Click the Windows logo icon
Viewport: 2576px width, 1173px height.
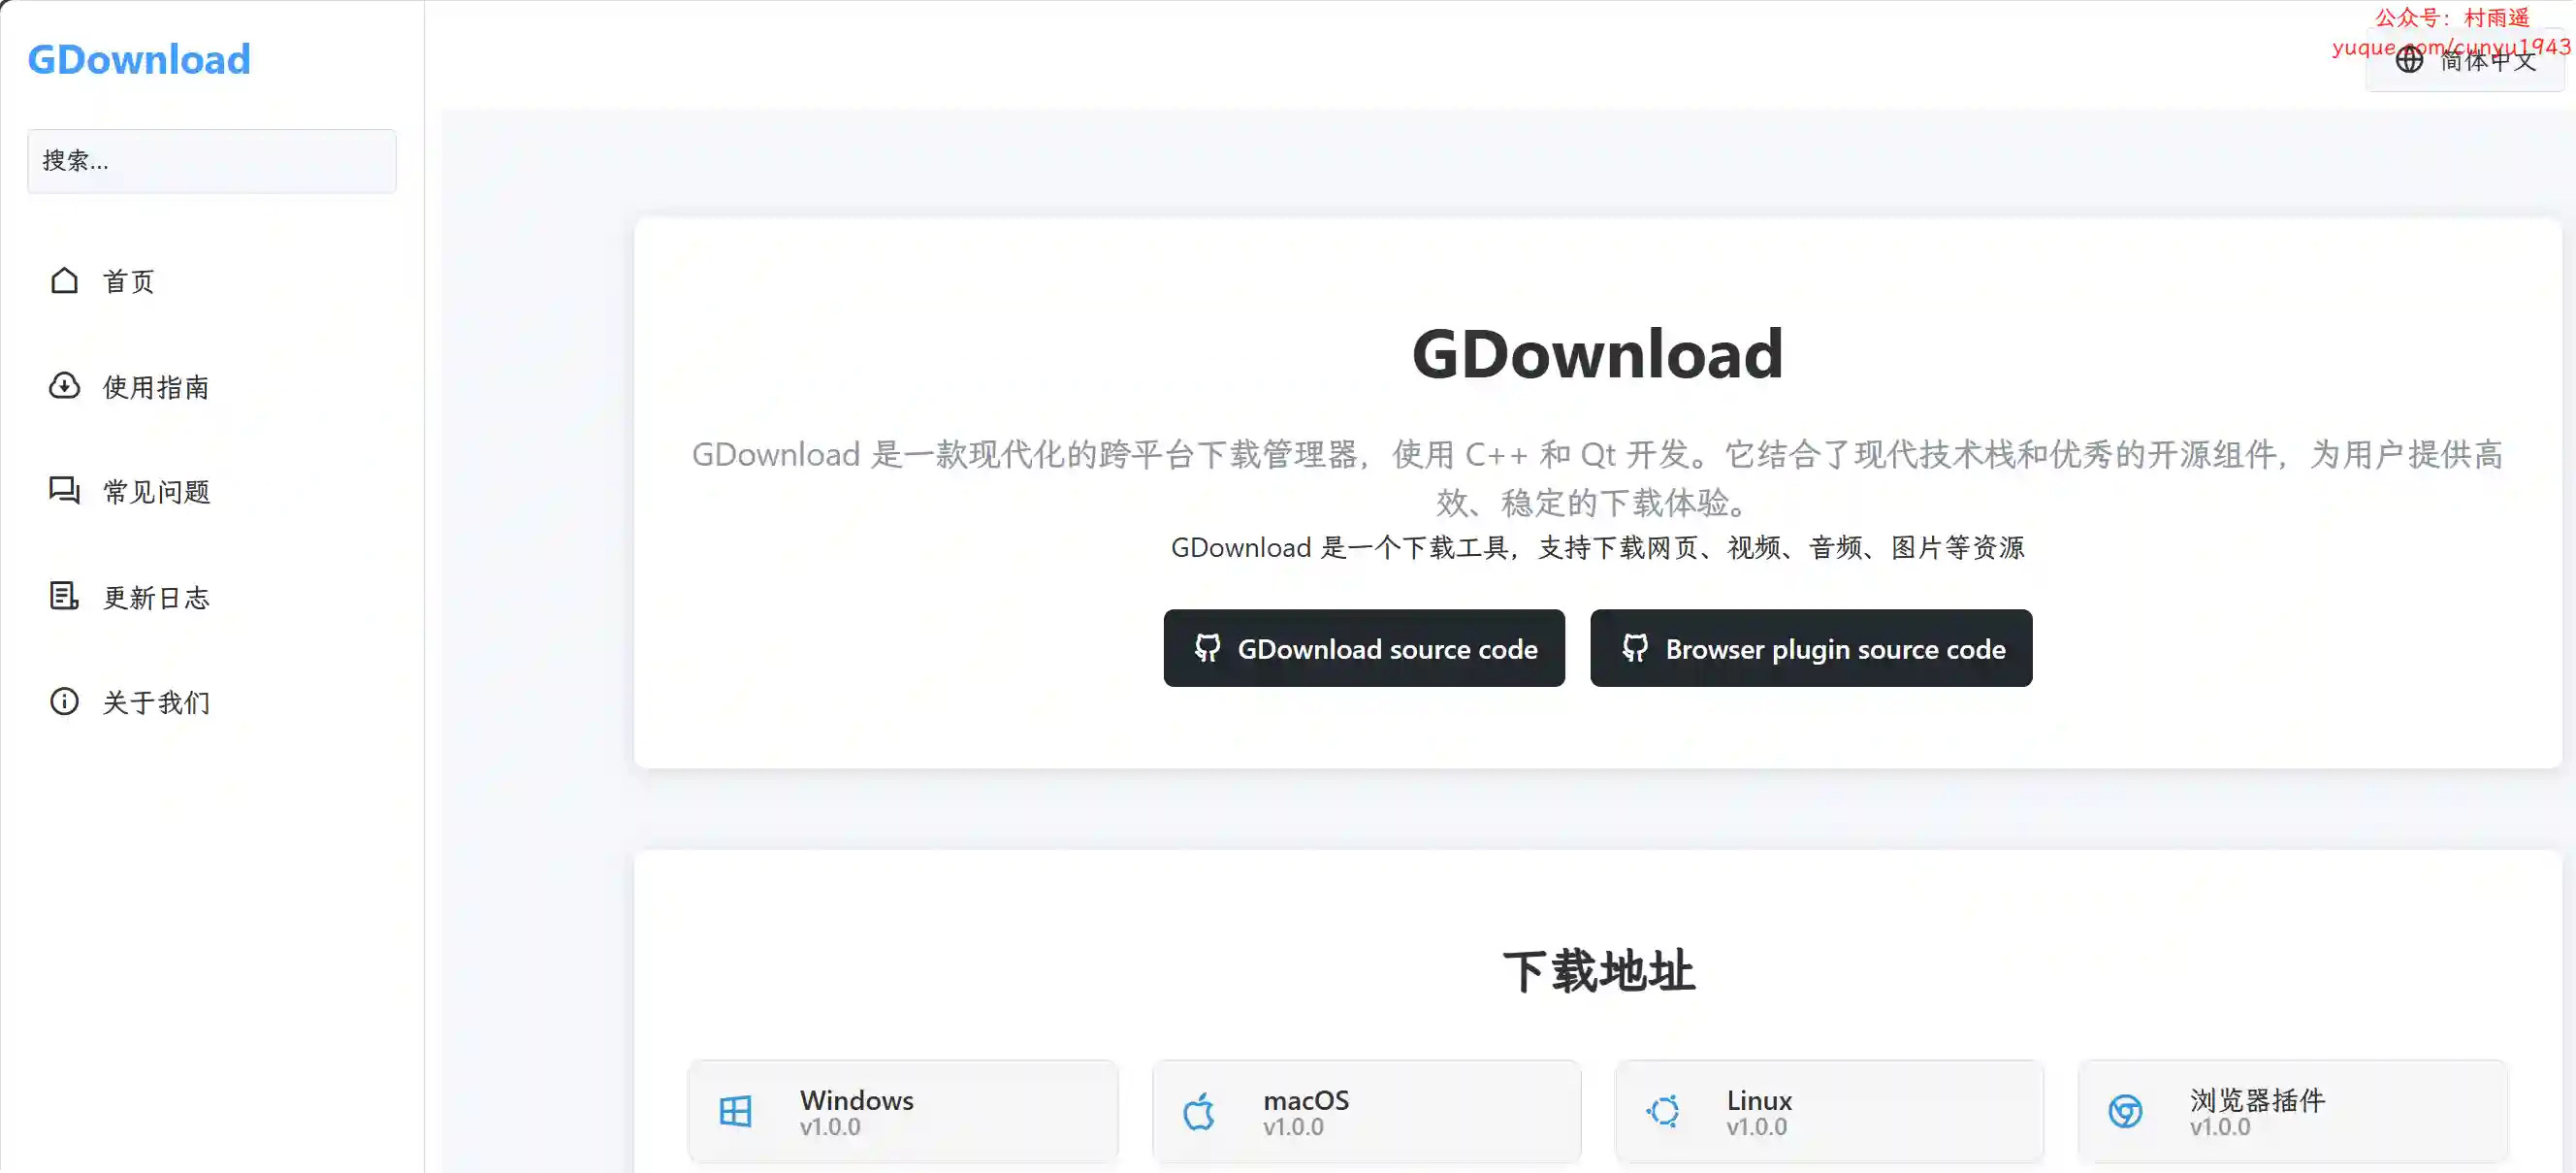735,1111
